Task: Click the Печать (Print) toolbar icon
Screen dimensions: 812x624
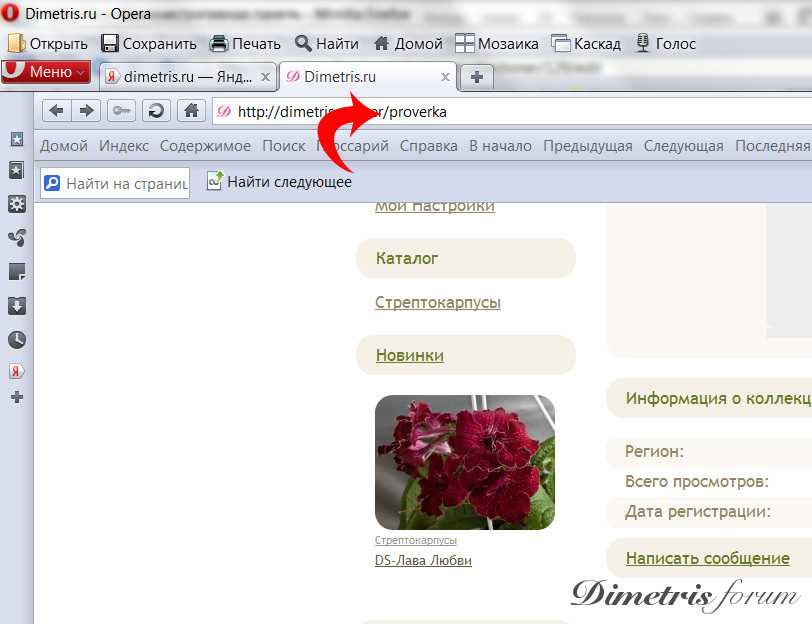Action: pos(220,43)
